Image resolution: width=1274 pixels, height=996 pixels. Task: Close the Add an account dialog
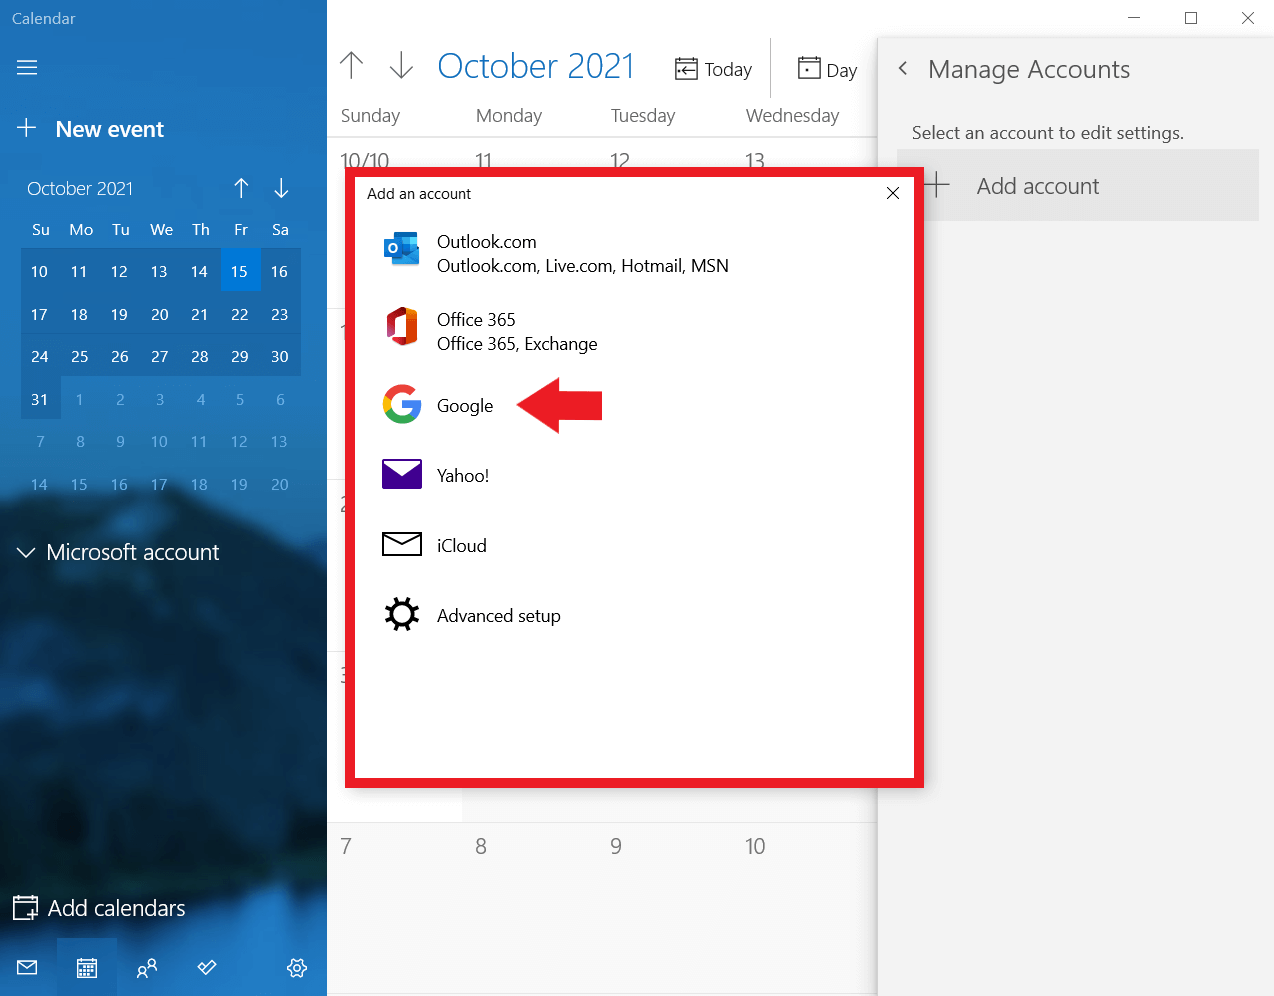click(x=893, y=193)
